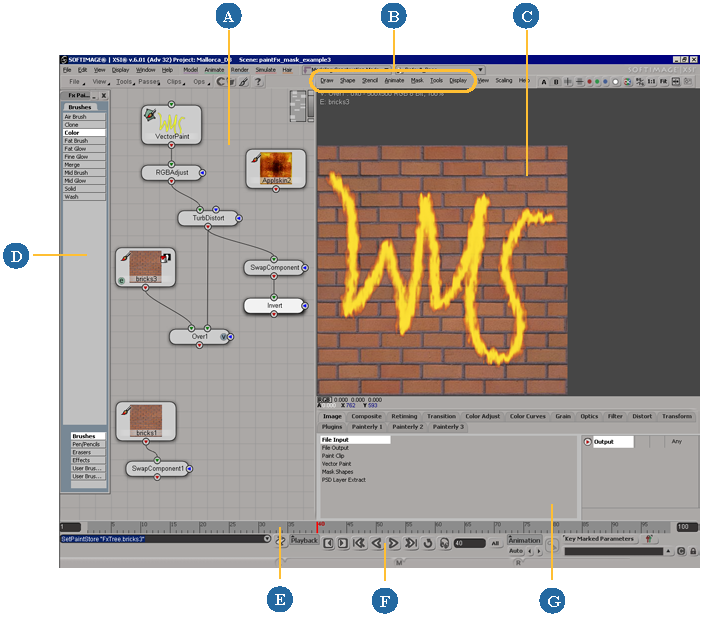Show all RGB channels combined icon
The height and width of the screenshot is (617, 703).
628,82
